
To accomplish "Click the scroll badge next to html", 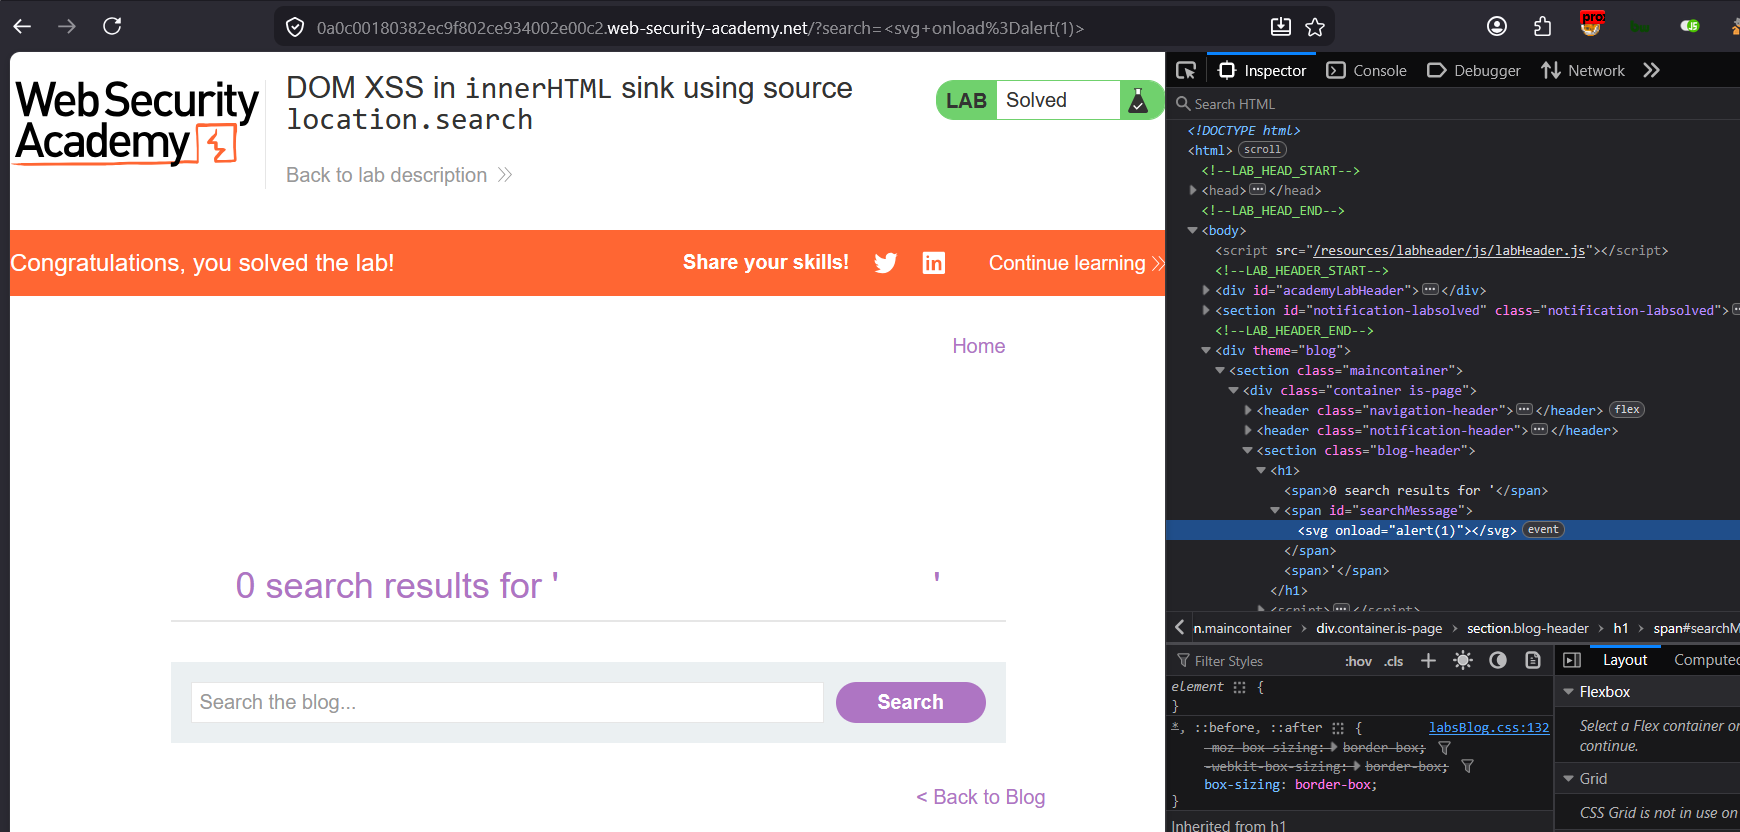I will (1262, 150).
